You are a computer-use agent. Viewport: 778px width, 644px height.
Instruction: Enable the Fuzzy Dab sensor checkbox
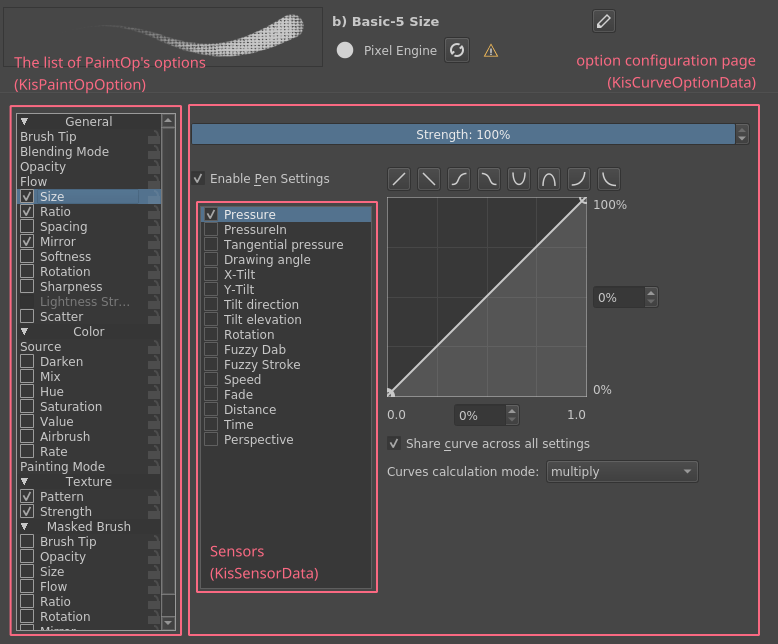tap(211, 349)
